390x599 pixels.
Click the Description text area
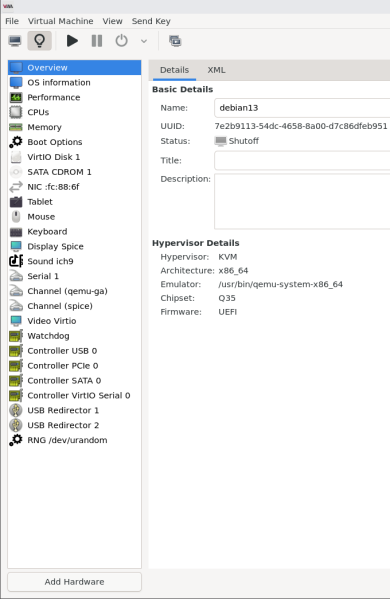302,201
